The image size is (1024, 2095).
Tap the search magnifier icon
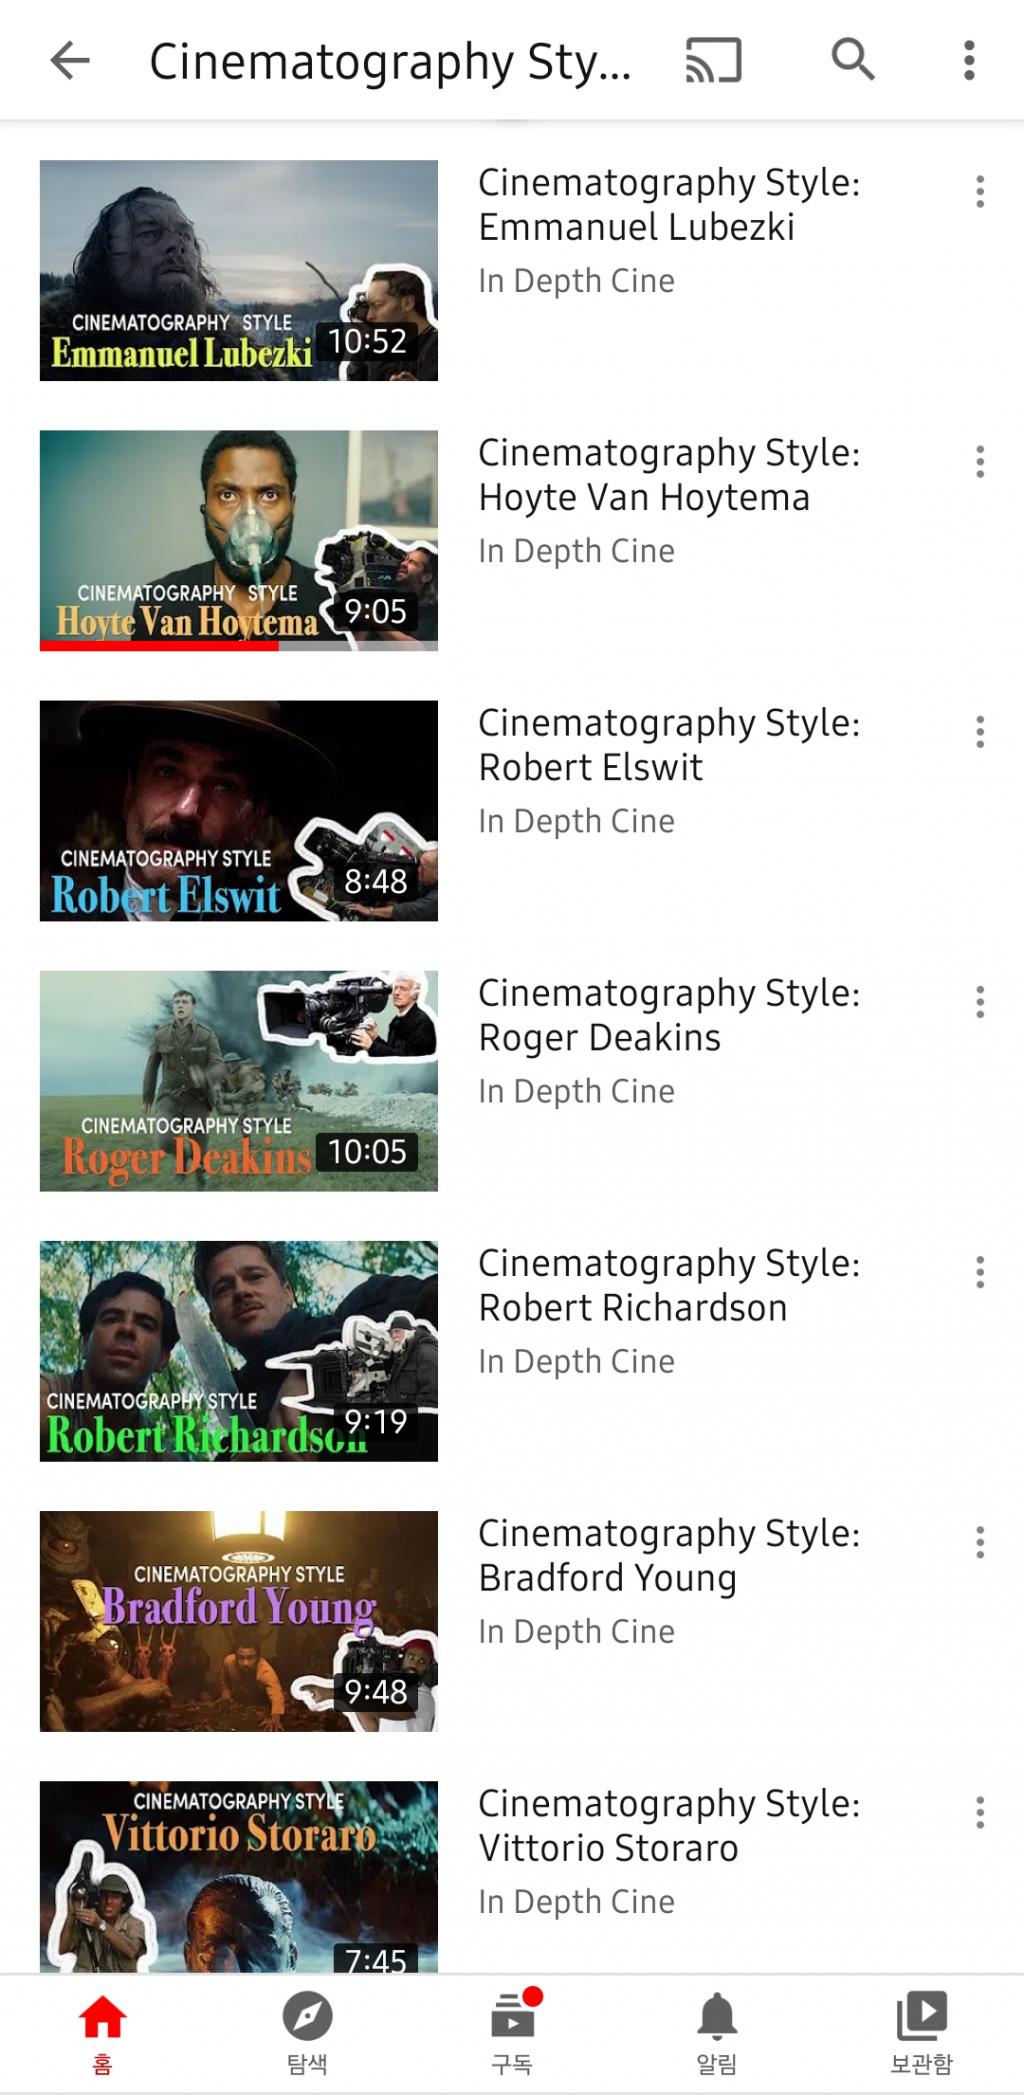click(853, 59)
